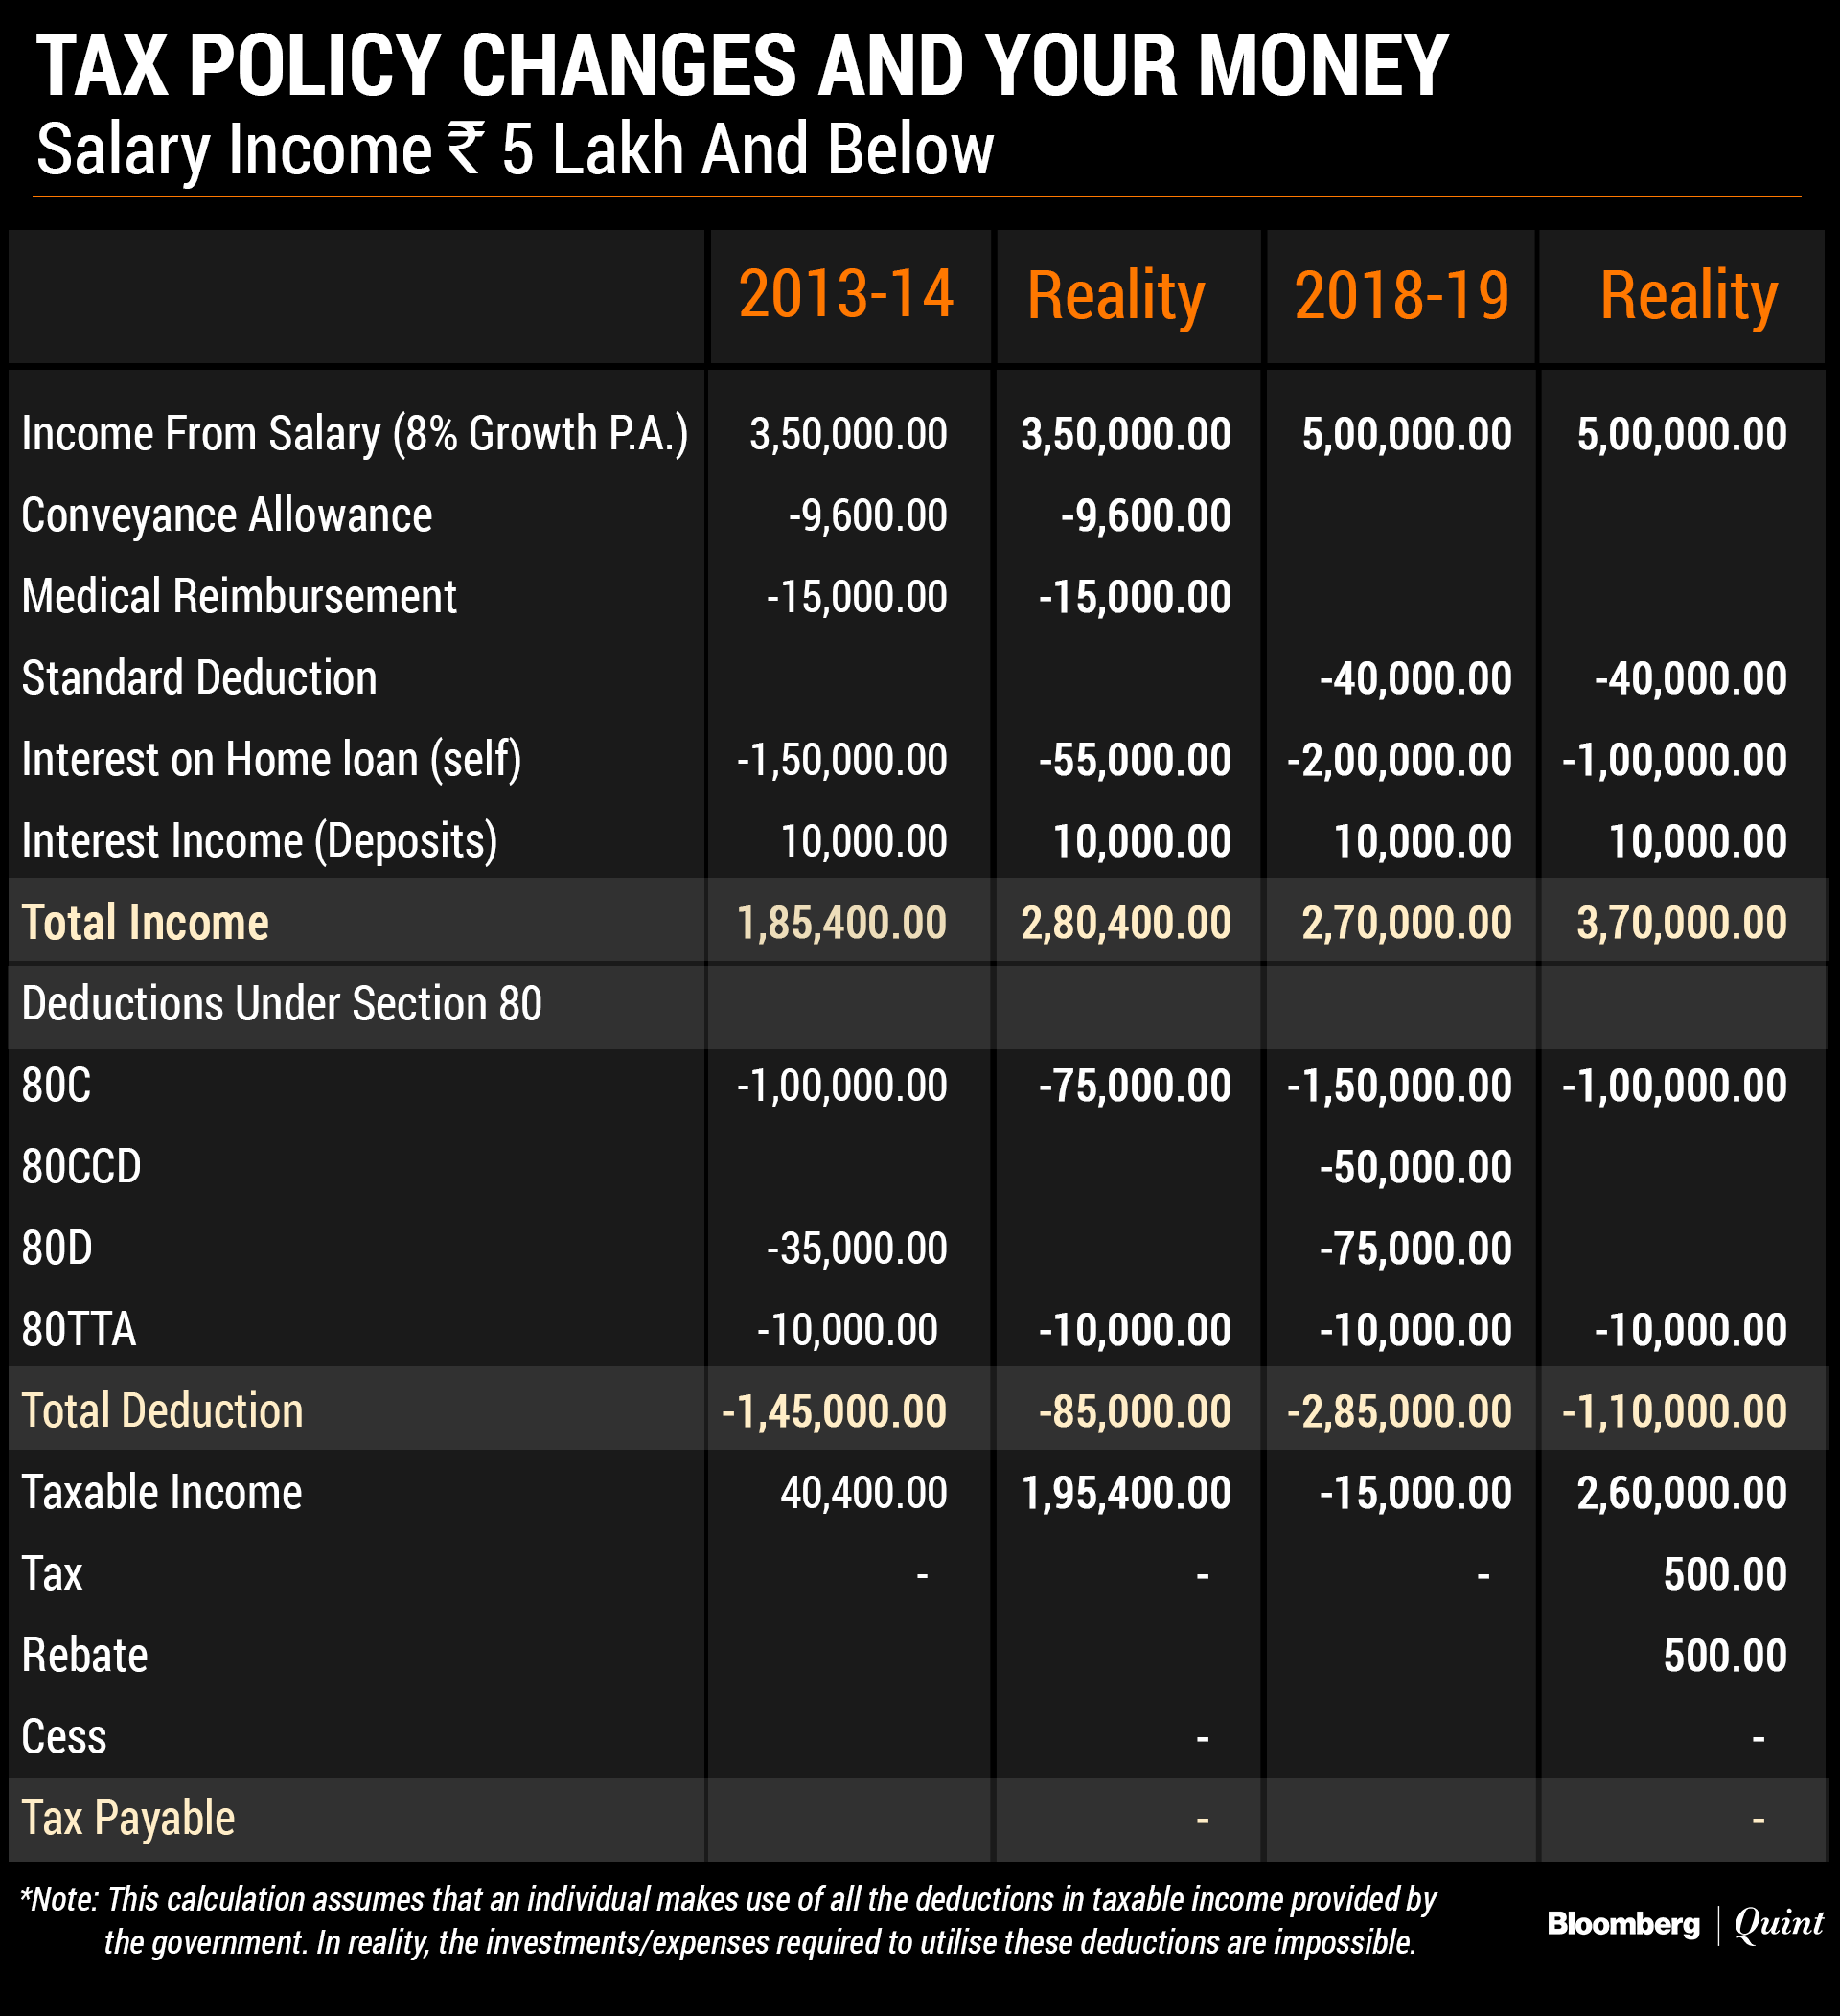Click the 80CCD value -50,000.00
1840x2016 pixels.
pyautogui.click(x=1415, y=1167)
